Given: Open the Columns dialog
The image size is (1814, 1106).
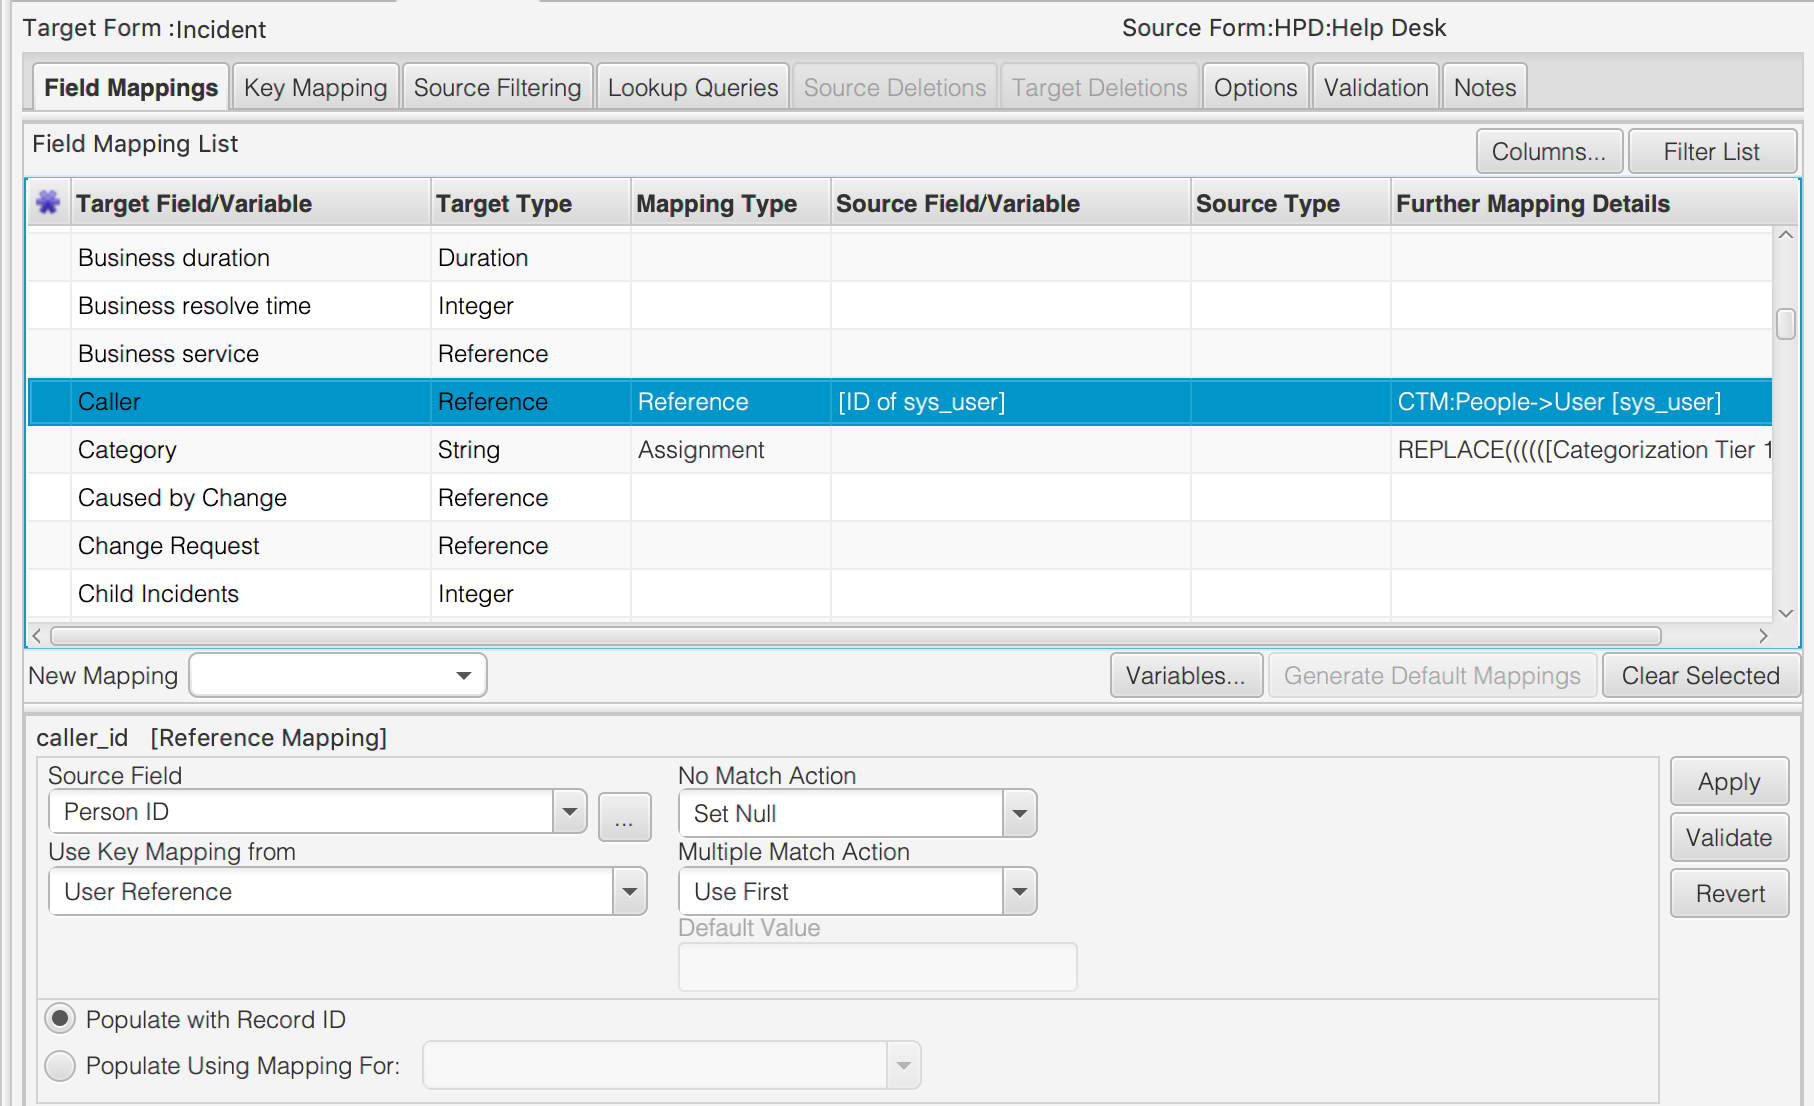Looking at the screenshot, I should [x=1549, y=151].
